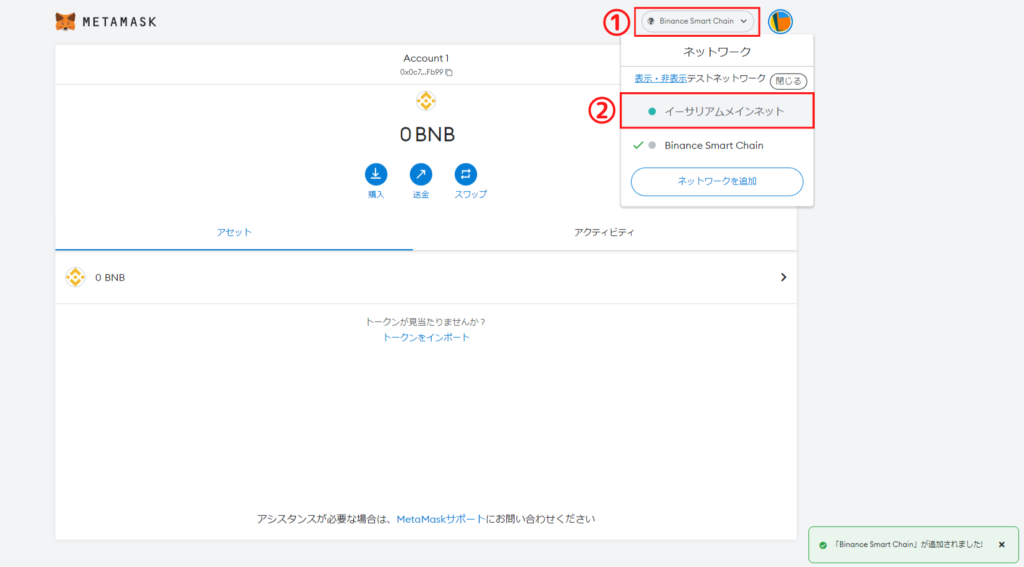1024x567 pixels.
Task: Click the Send (送金) arrow icon
Action: coord(421,174)
